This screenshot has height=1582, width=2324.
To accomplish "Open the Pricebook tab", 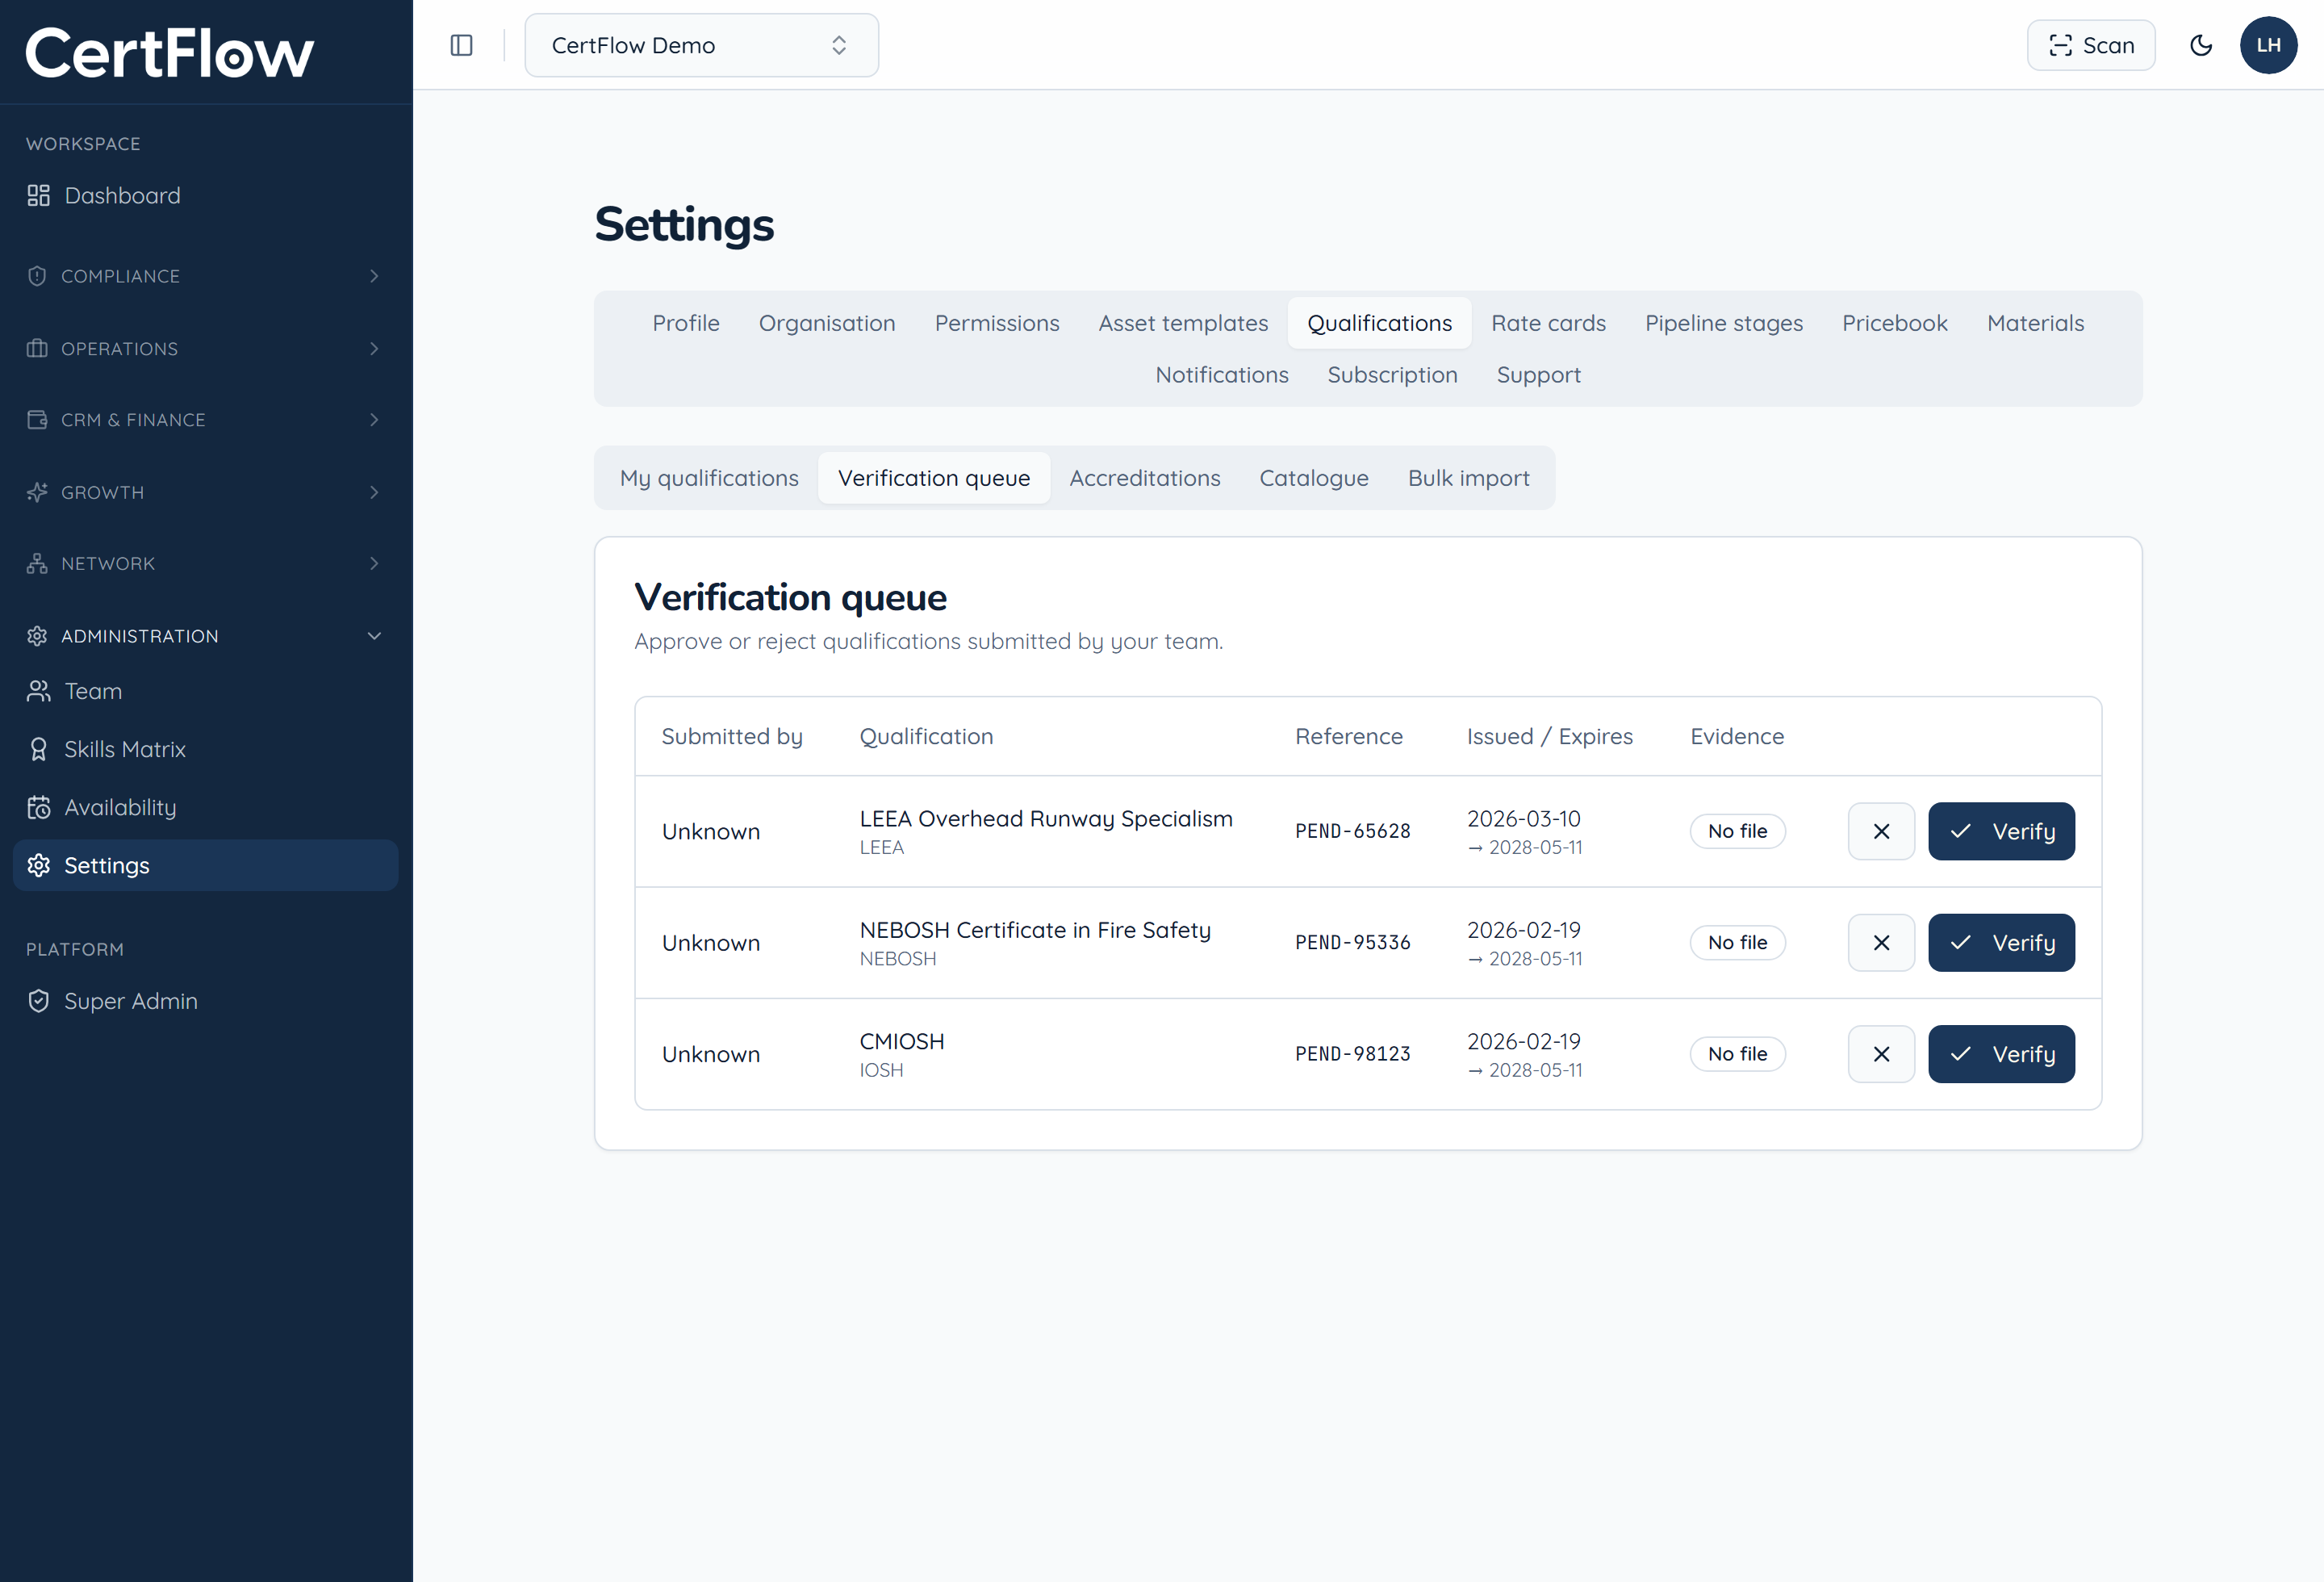I will pos(1895,323).
